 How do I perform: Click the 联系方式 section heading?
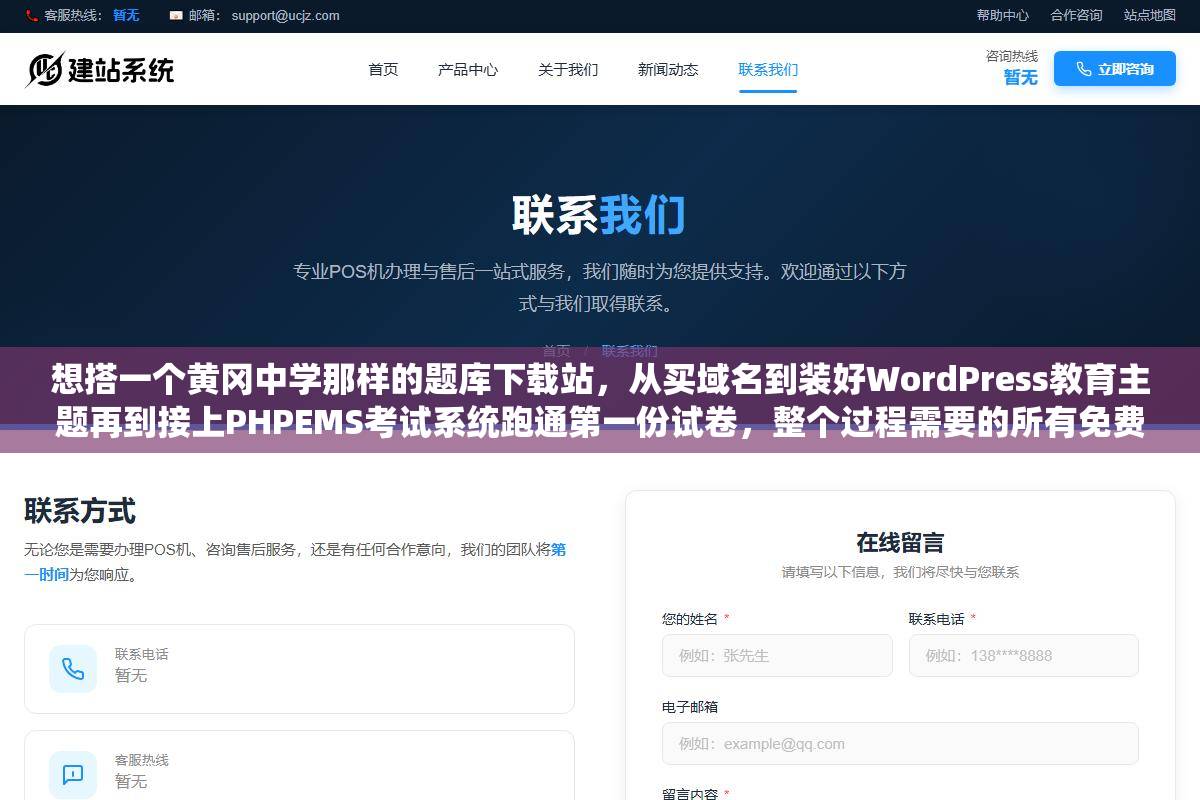(80, 511)
